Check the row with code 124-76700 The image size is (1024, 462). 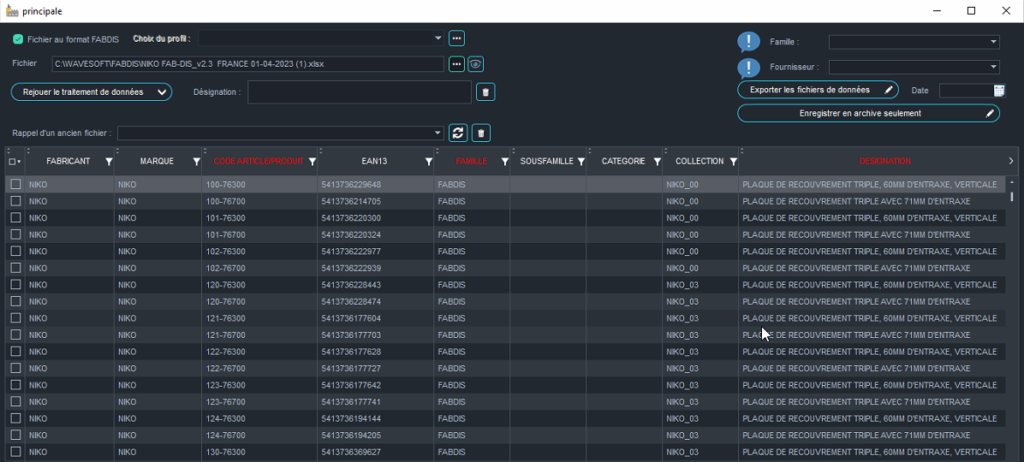[x=16, y=435]
